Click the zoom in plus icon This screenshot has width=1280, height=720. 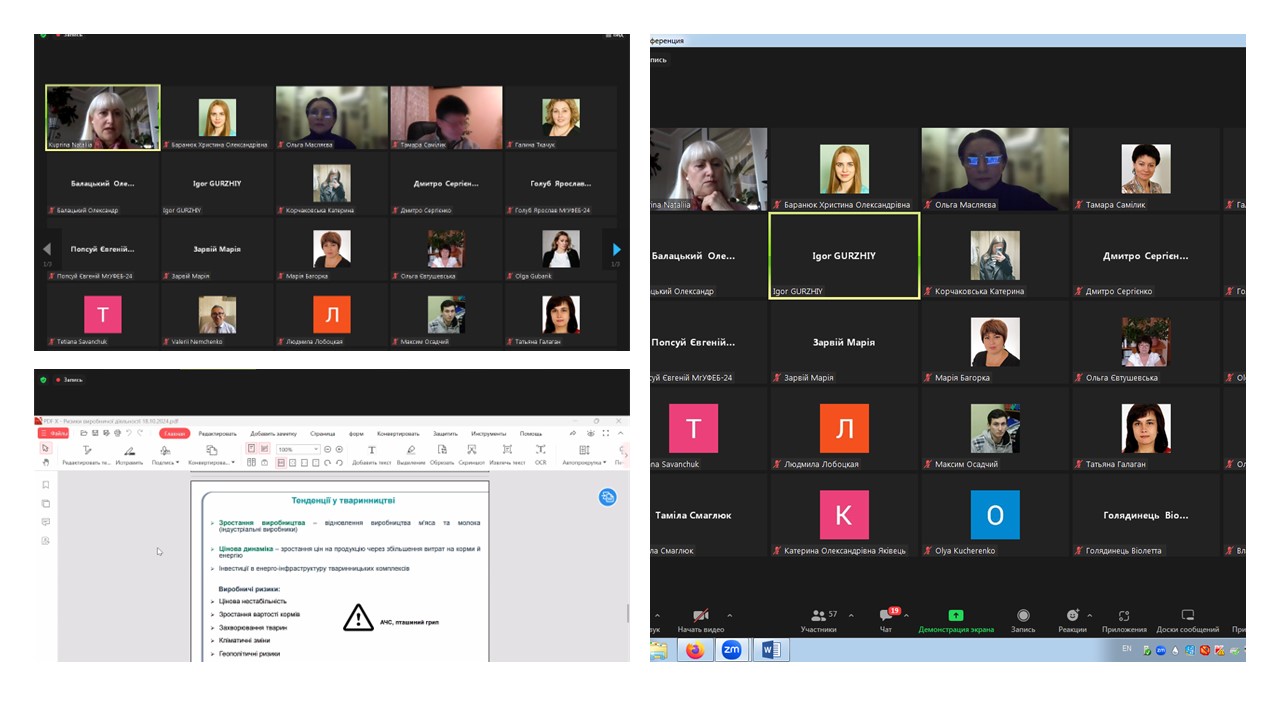pyautogui.click(x=339, y=449)
